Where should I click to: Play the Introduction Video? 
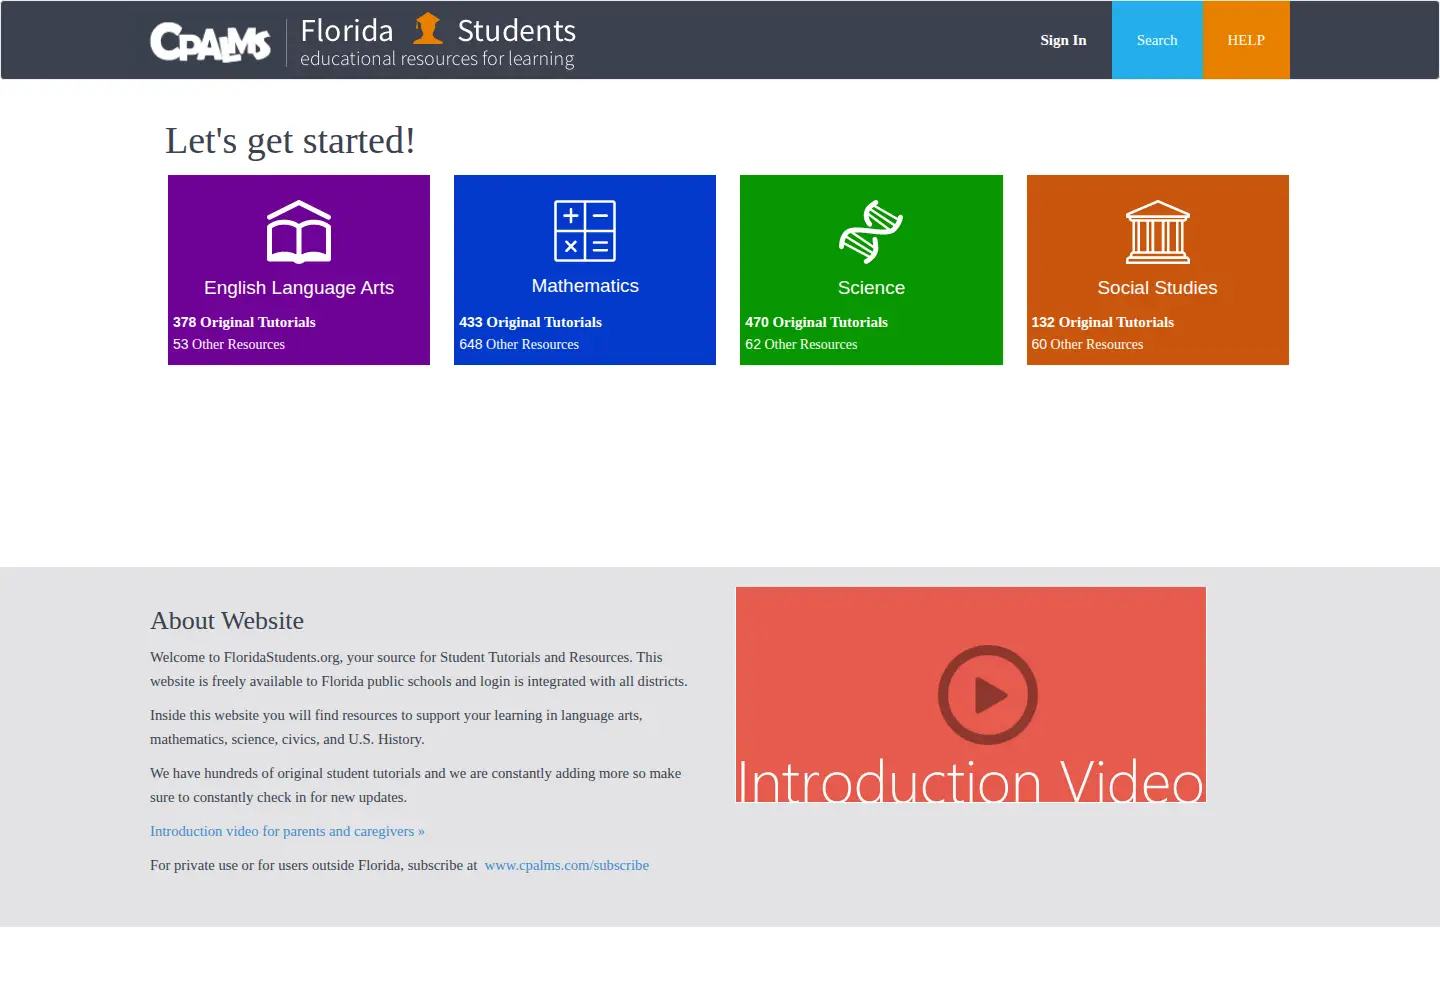(x=988, y=695)
